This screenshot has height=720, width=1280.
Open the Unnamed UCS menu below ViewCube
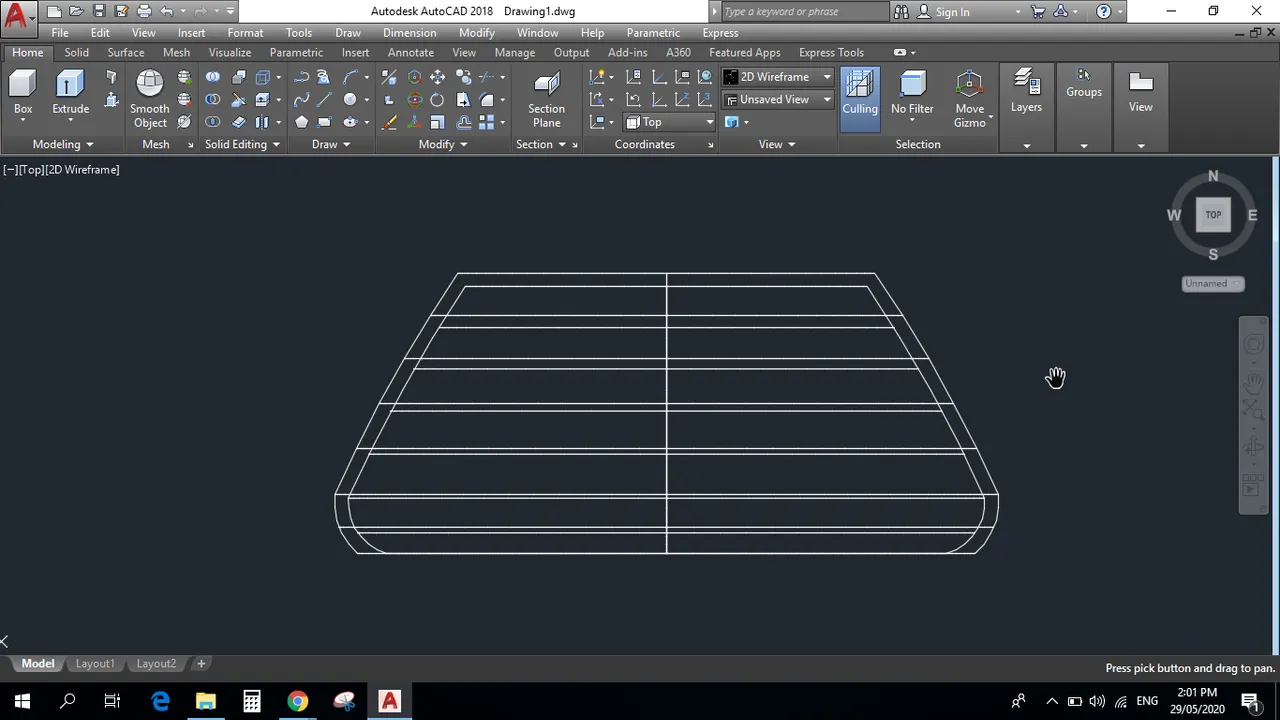pos(1213,283)
